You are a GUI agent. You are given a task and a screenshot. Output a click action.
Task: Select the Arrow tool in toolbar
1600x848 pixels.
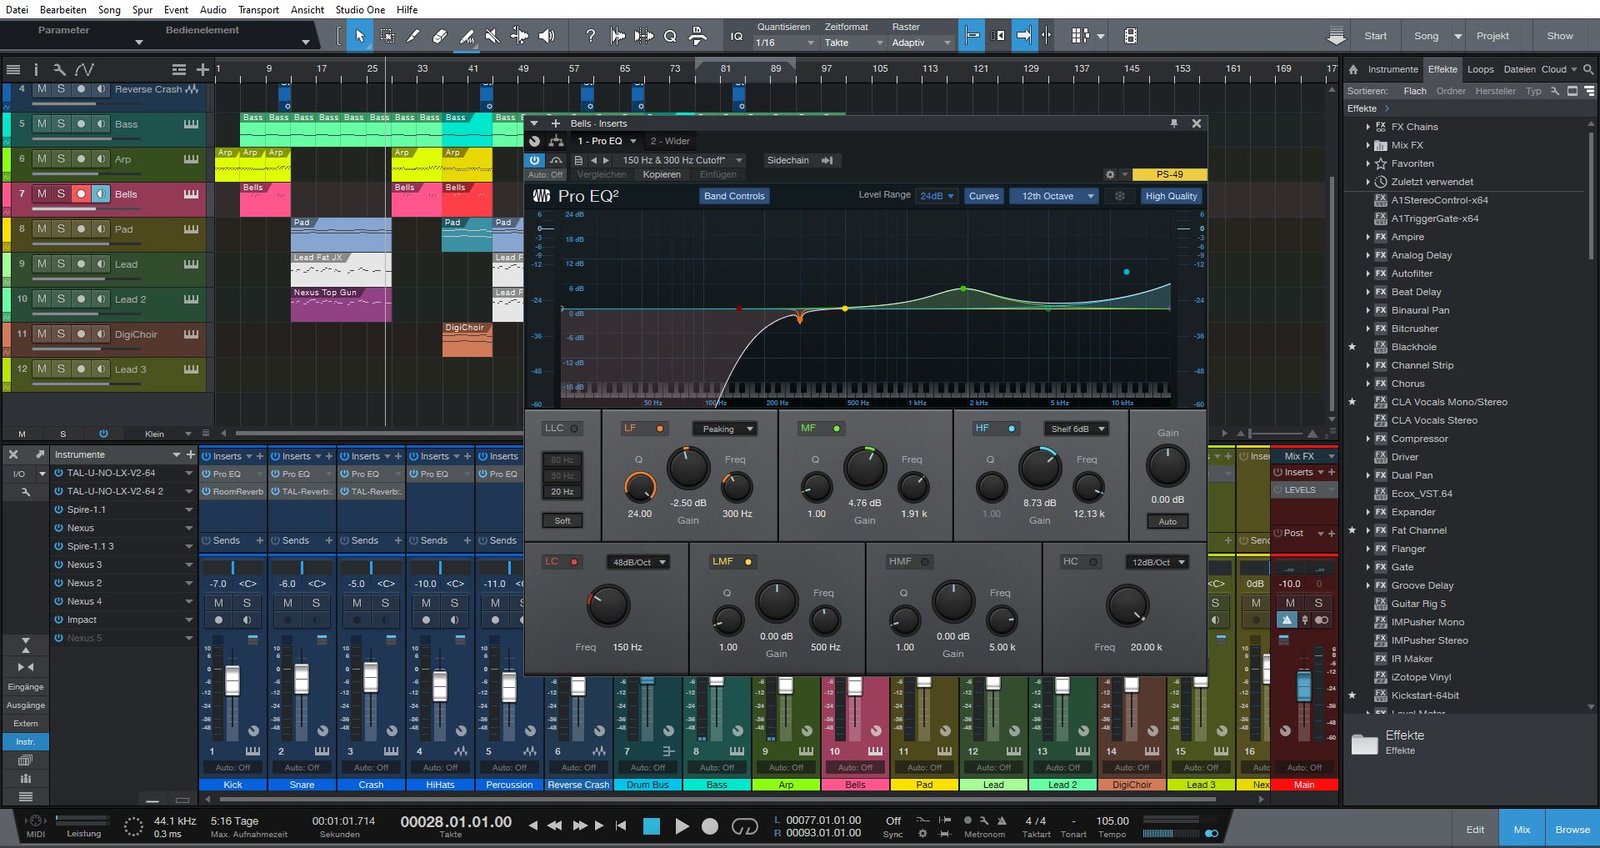(360, 36)
